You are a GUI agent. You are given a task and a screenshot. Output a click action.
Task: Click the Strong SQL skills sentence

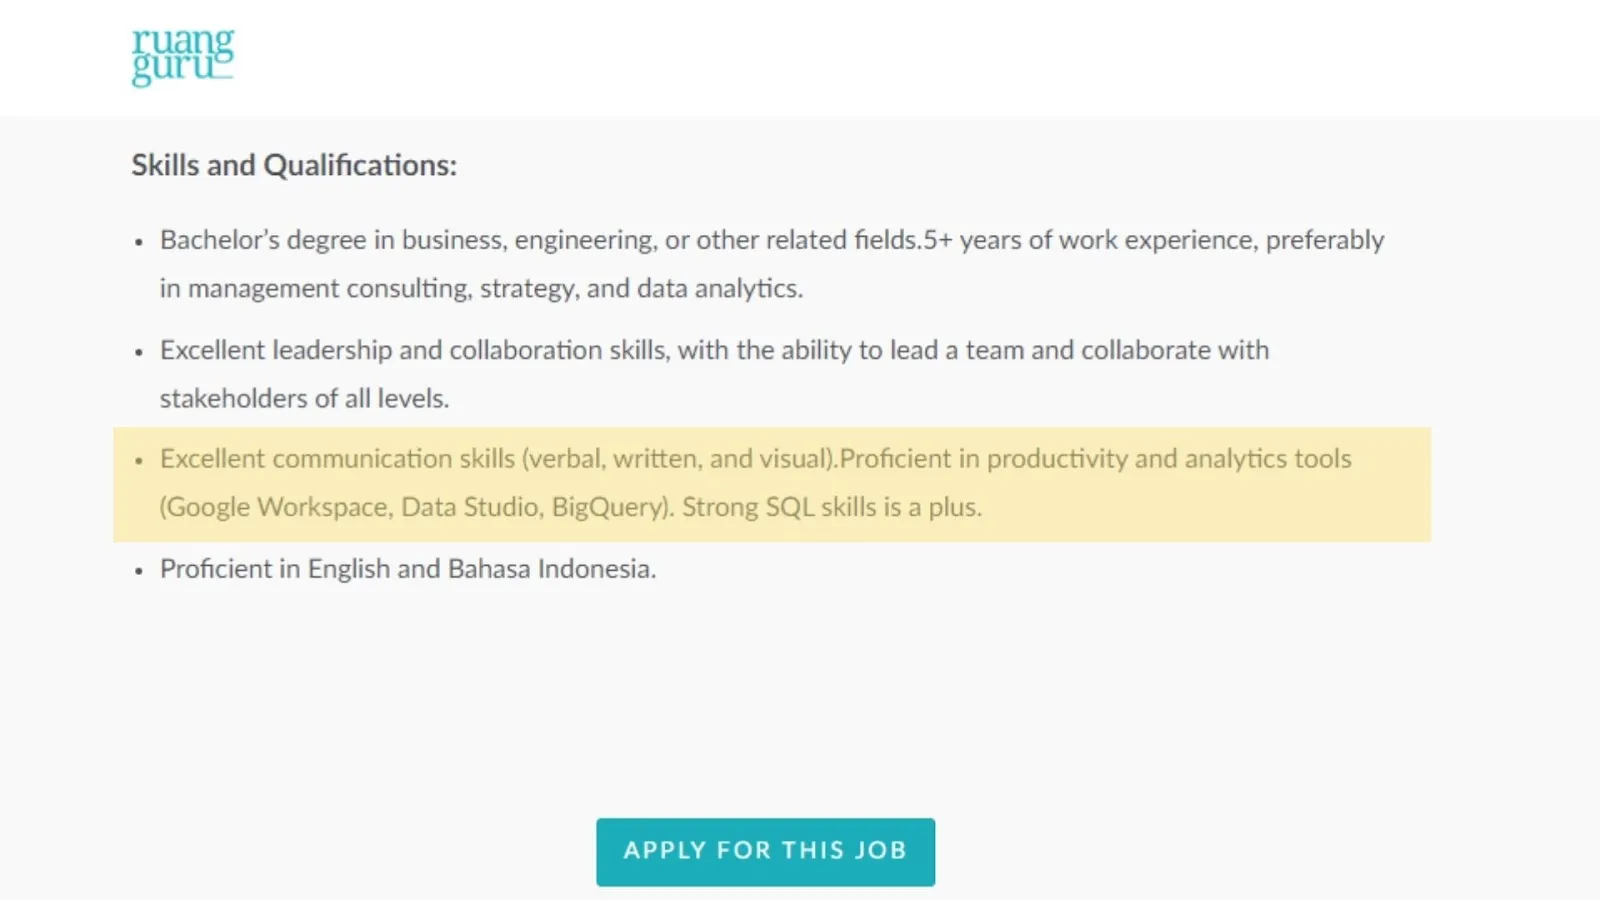click(x=831, y=507)
